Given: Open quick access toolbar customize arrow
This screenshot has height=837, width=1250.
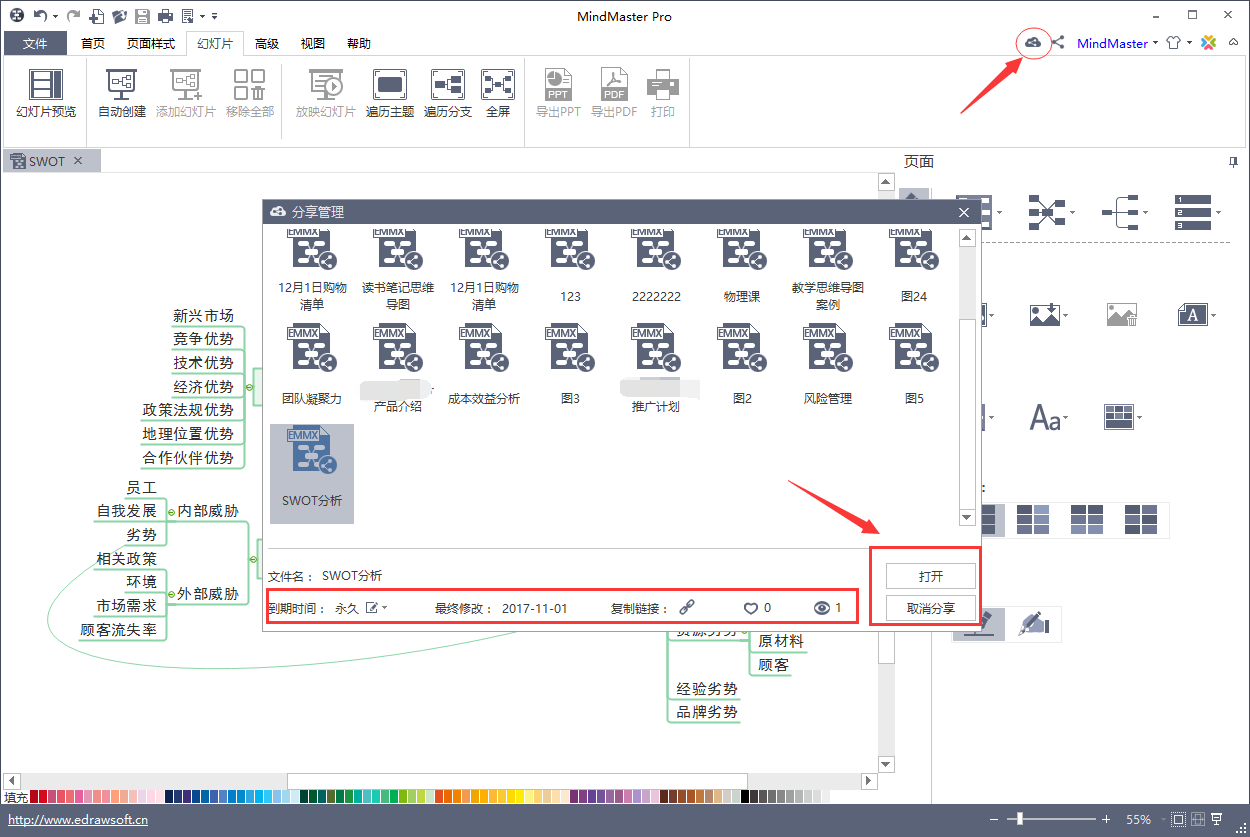Looking at the screenshot, I should pos(214,16).
